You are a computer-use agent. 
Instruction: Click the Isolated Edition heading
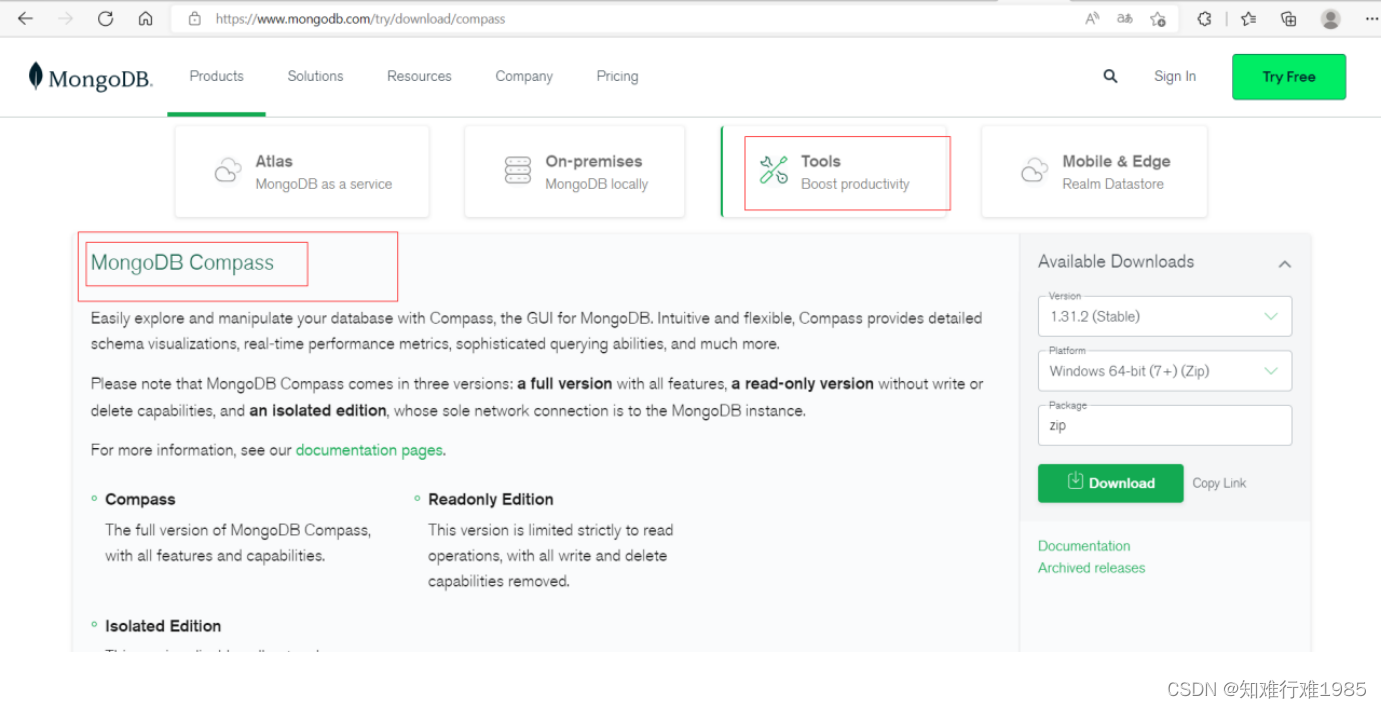coord(163,626)
